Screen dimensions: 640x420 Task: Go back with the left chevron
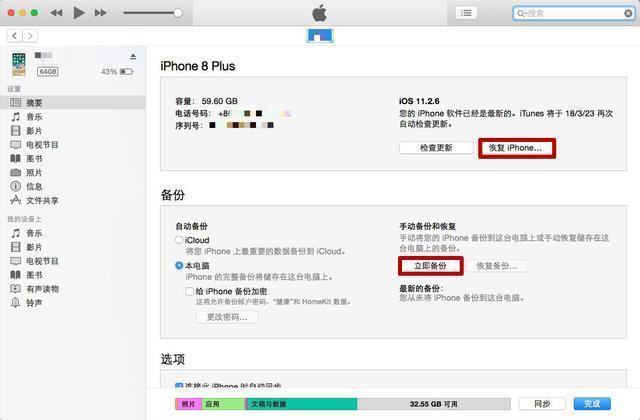coord(15,36)
